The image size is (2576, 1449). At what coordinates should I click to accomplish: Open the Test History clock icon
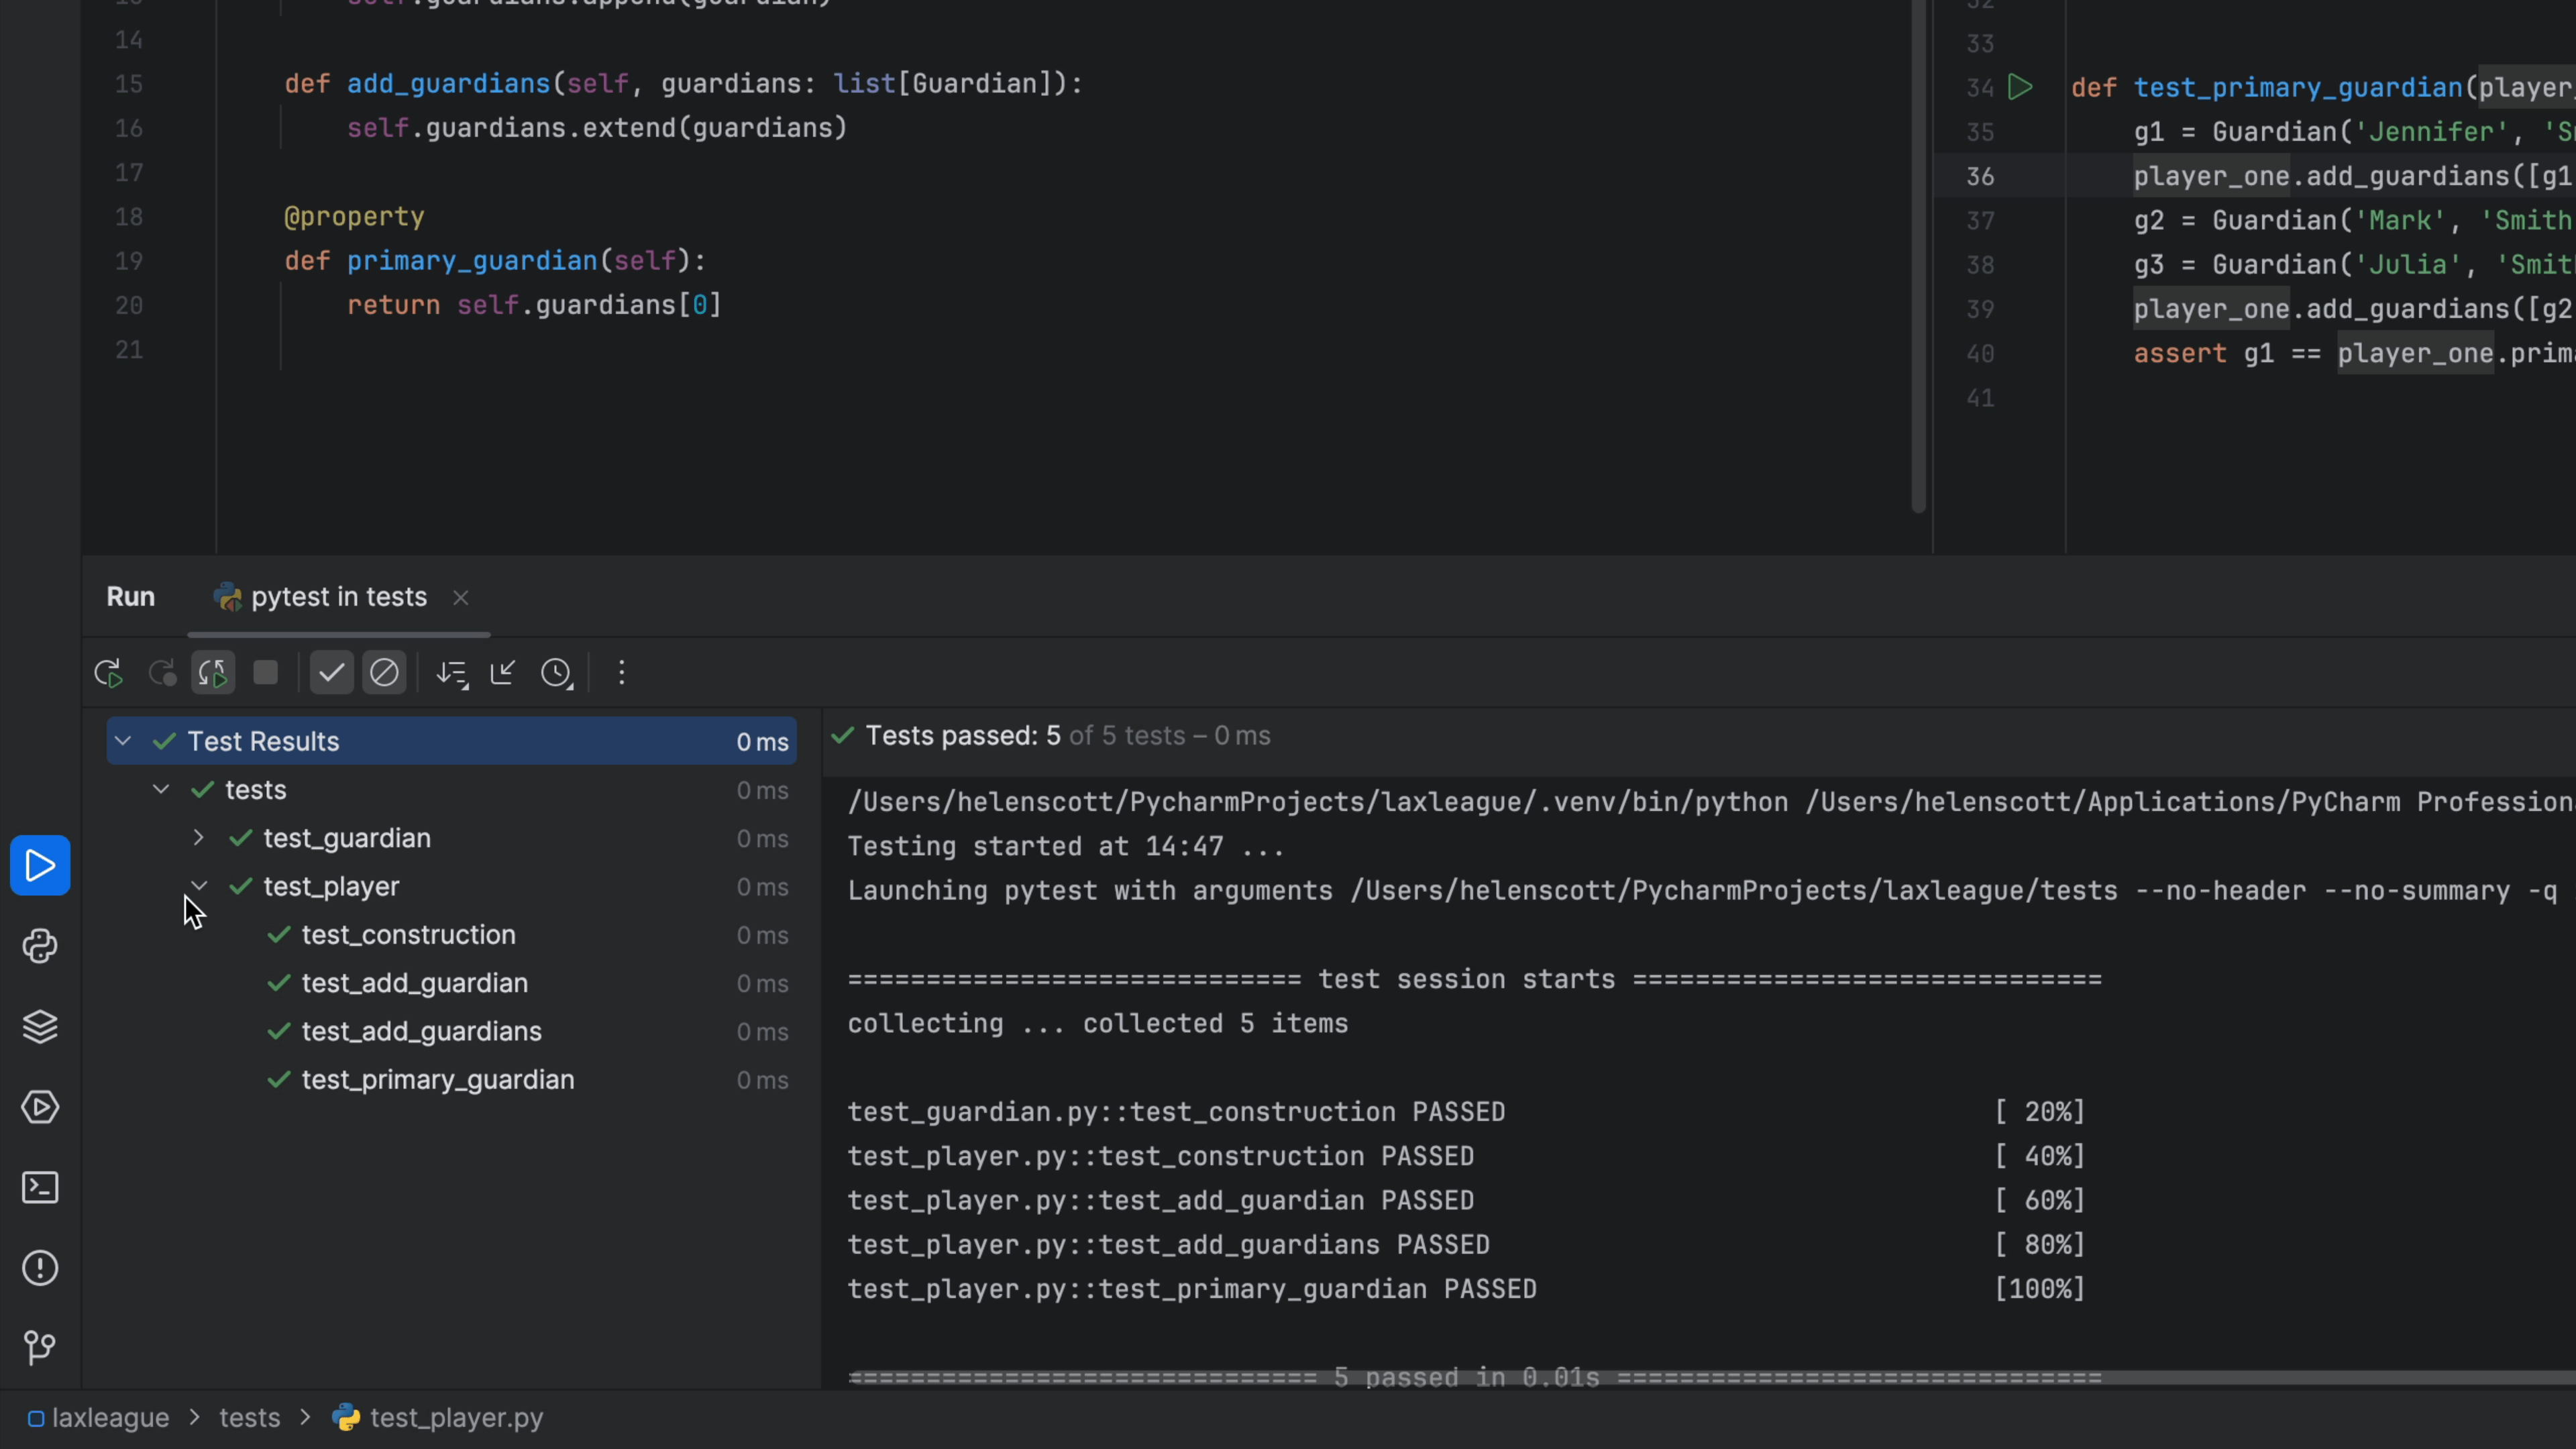(557, 673)
